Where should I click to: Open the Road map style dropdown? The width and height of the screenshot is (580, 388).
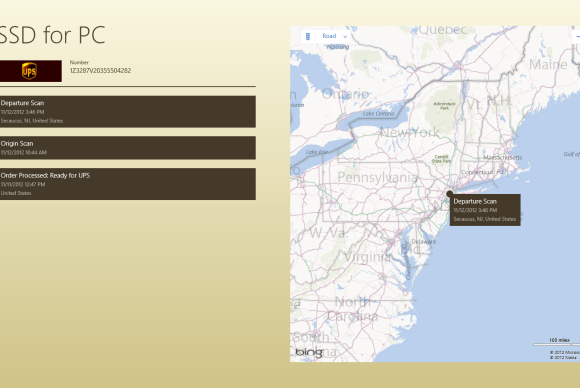click(331, 36)
